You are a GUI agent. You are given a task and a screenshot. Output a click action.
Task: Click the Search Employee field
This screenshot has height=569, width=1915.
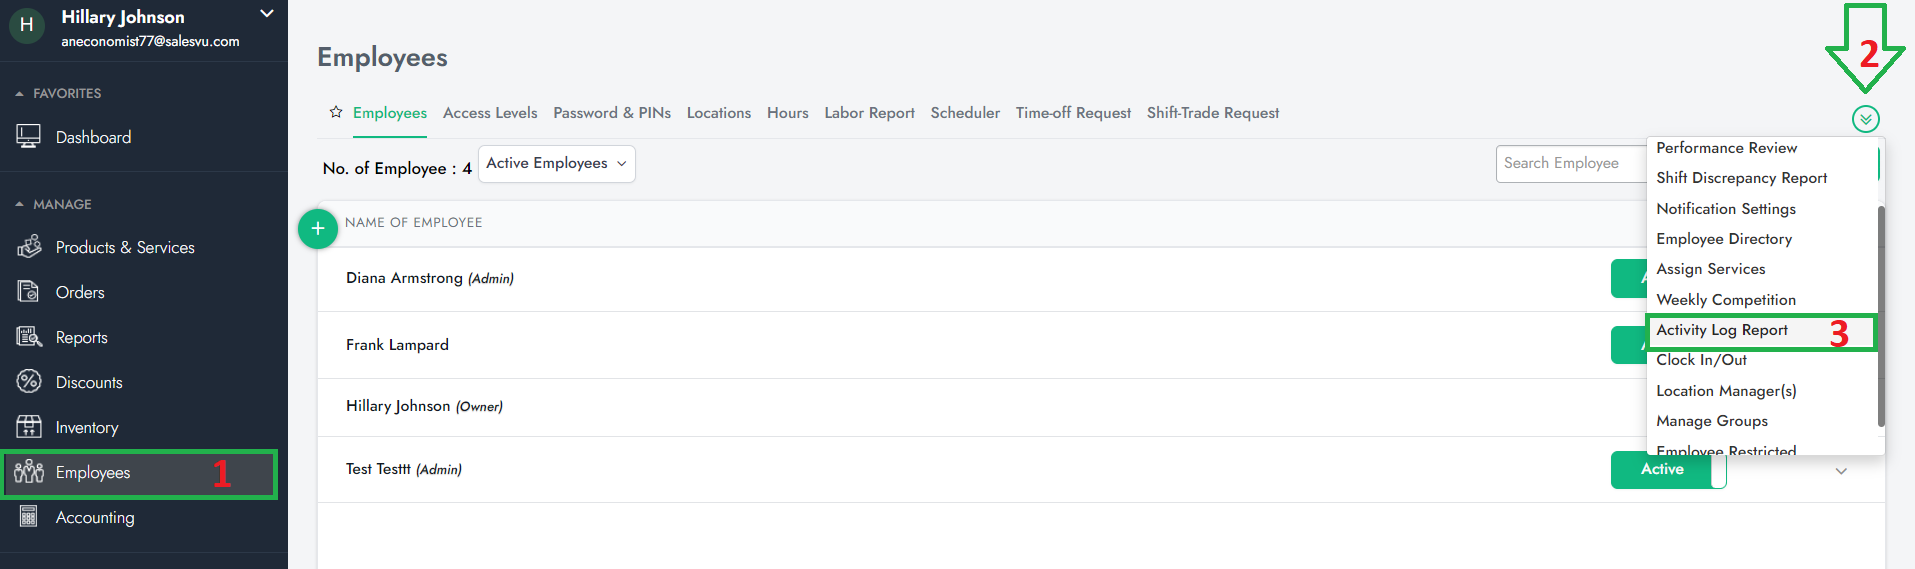(x=1570, y=164)
